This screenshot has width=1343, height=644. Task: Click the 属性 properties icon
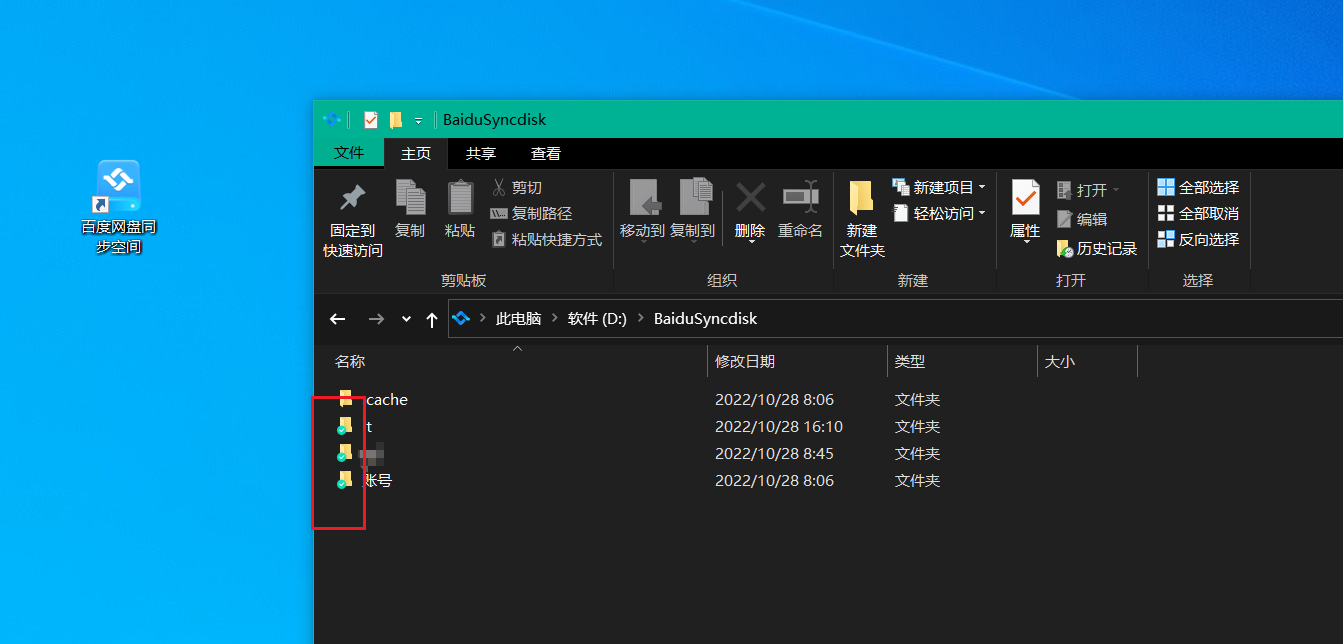(x=1025, y=198)
